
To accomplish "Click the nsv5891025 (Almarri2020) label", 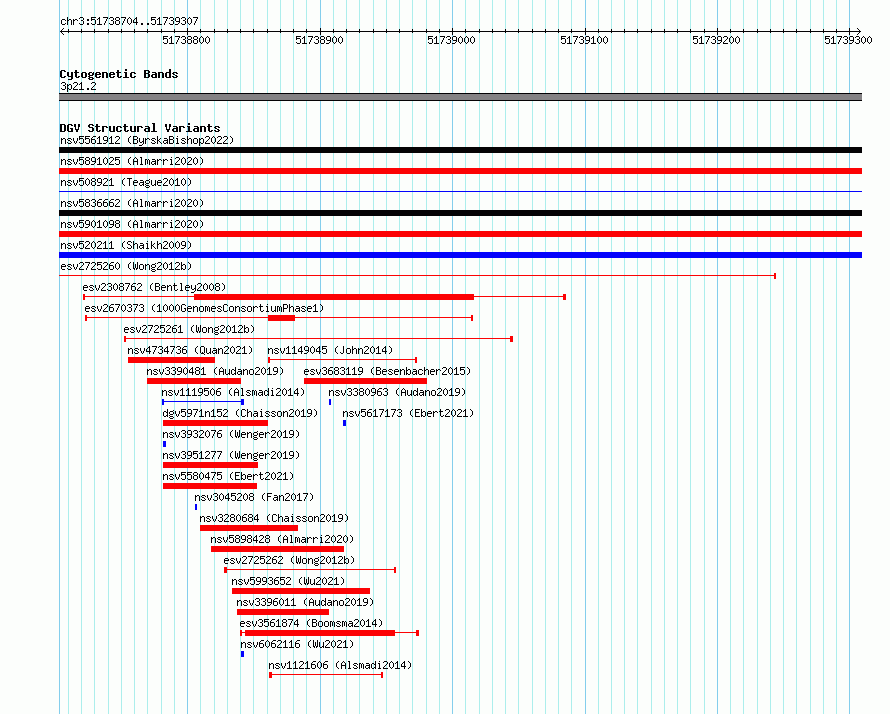I will 132,161.
